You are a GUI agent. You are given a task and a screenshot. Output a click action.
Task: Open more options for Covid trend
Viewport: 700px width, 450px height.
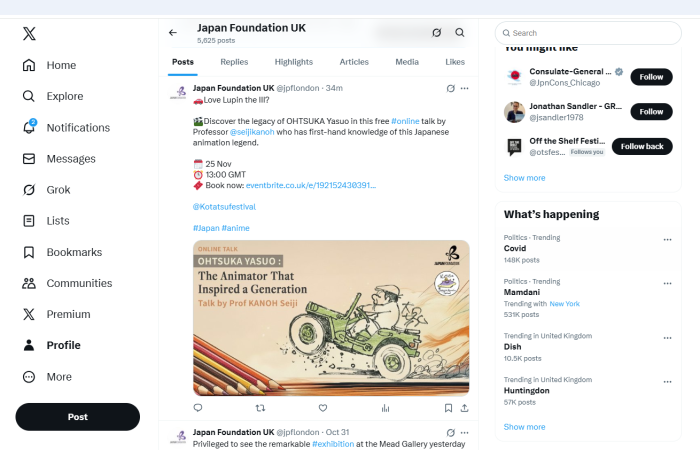click(667, 240)
